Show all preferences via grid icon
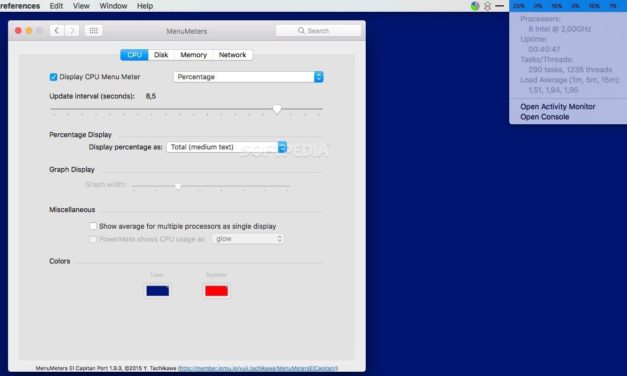 point(94,31)
